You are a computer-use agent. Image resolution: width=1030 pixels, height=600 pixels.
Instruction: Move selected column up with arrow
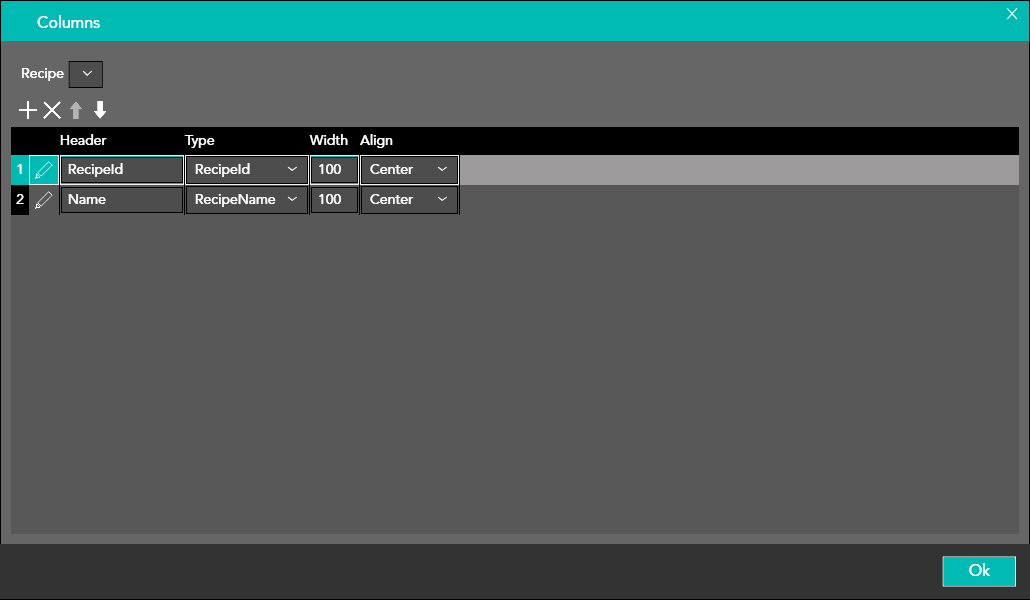(x=76, y=110)
